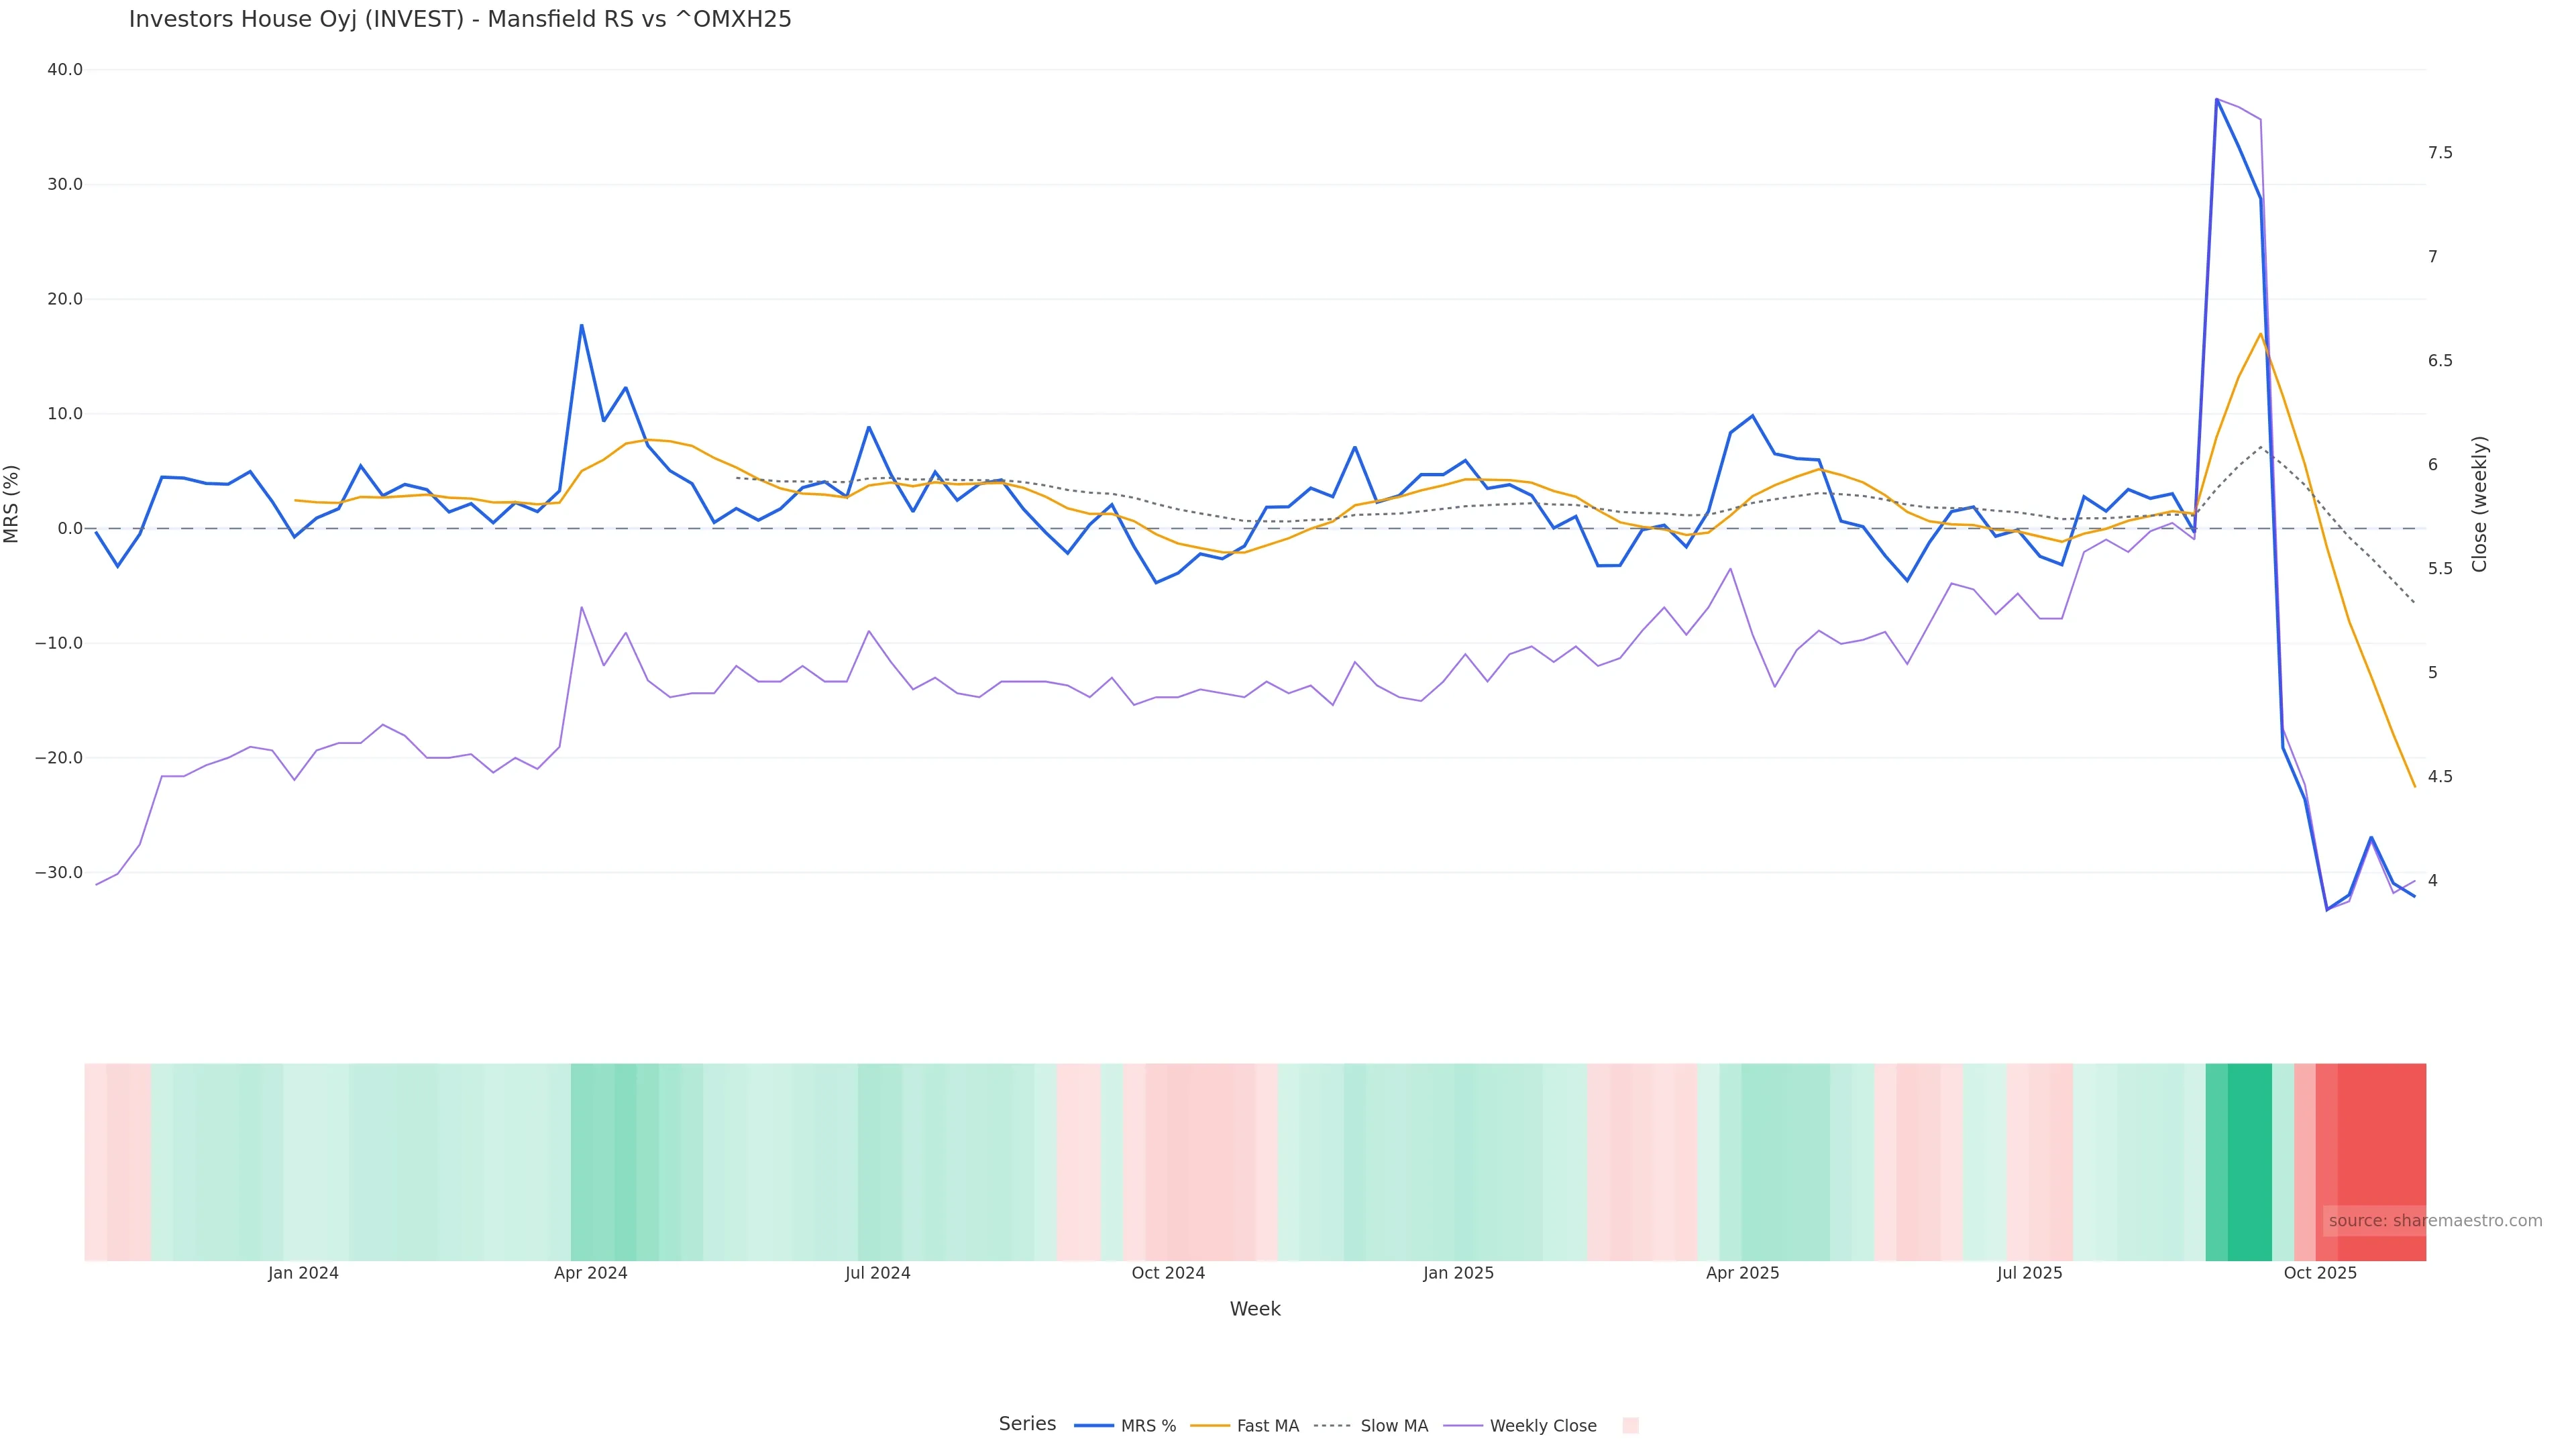The height and width of the screenshot is (1449, 2576).
Task: Click the Week x-axis title
Action: coord(1255,1309)
